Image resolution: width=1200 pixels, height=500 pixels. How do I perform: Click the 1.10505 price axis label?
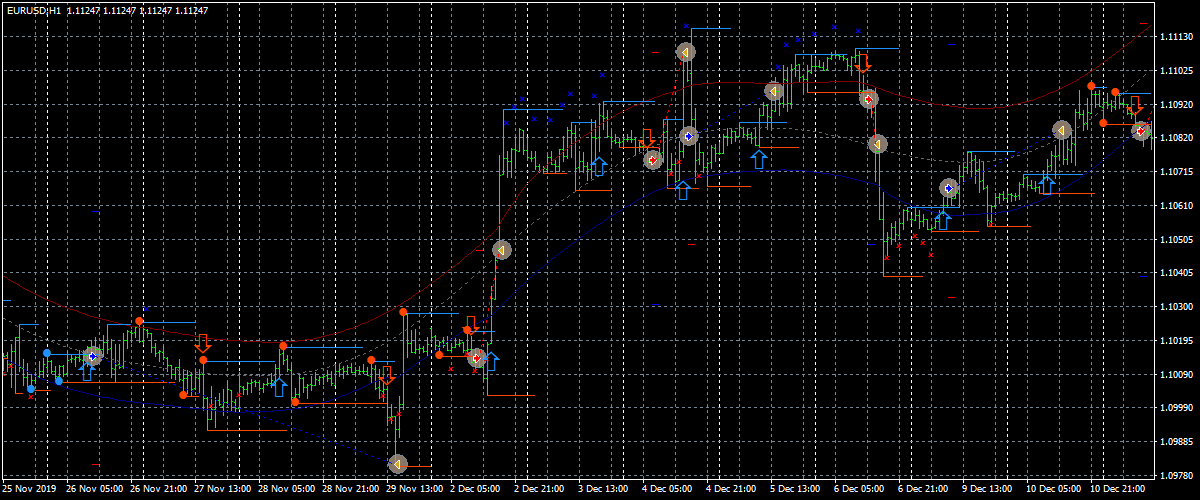(1174, 240)
